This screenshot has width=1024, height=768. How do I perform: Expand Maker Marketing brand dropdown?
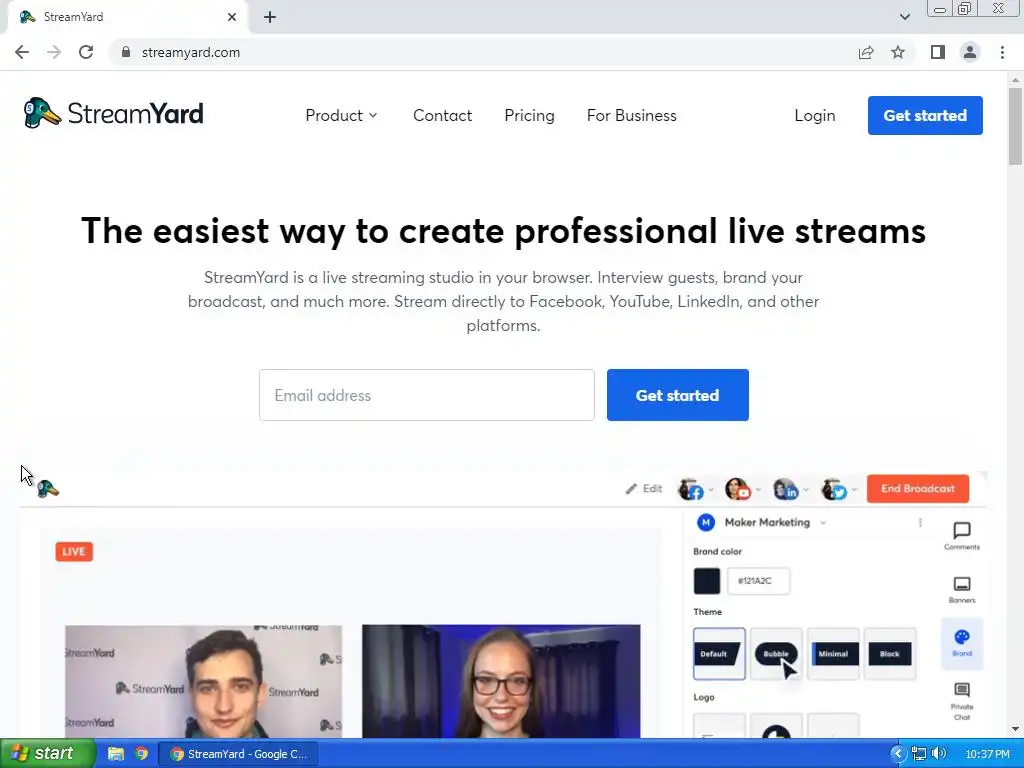click(x=823, y=522)
